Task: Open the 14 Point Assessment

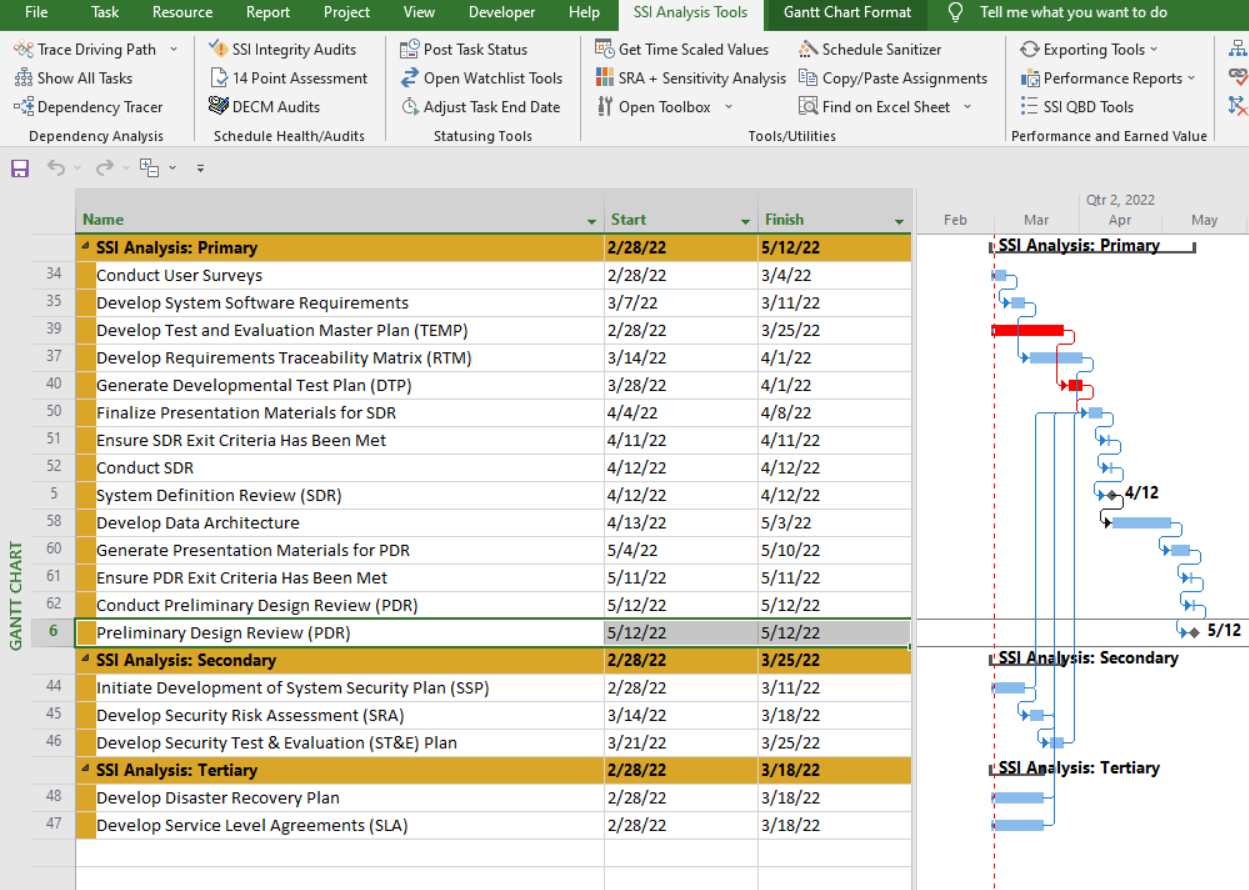Action: (288, 78)
